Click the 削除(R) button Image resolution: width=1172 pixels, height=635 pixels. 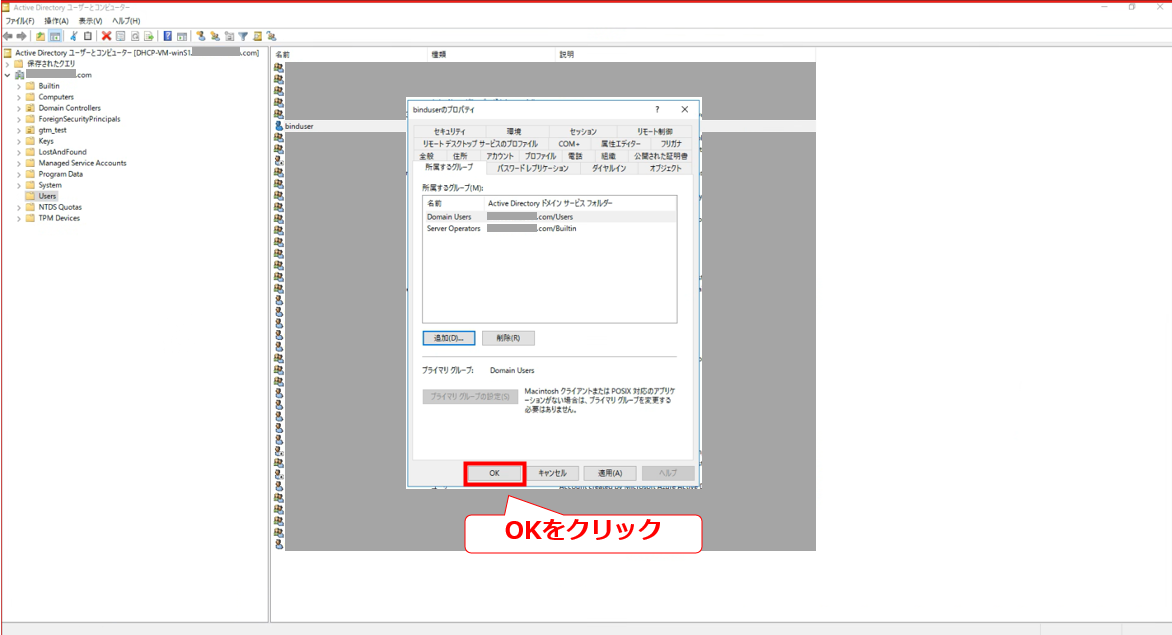pos(508,338)
